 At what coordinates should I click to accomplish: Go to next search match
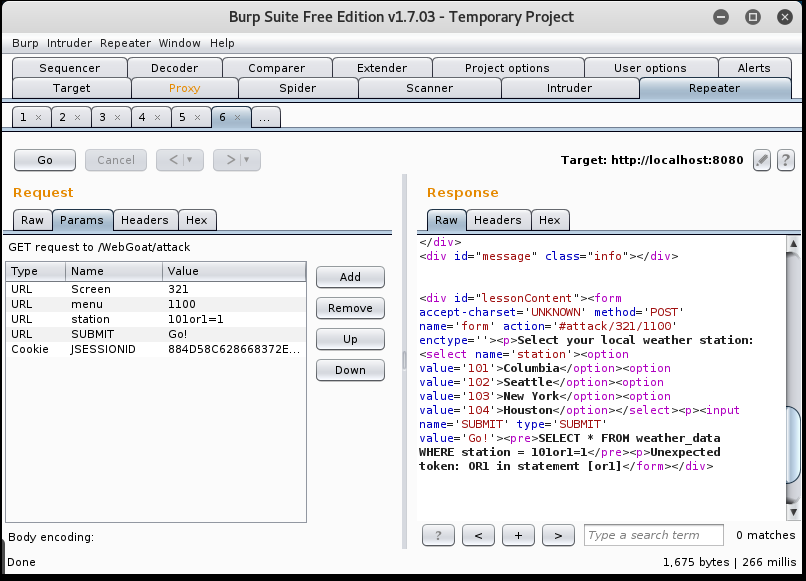[x=558, y=535]
